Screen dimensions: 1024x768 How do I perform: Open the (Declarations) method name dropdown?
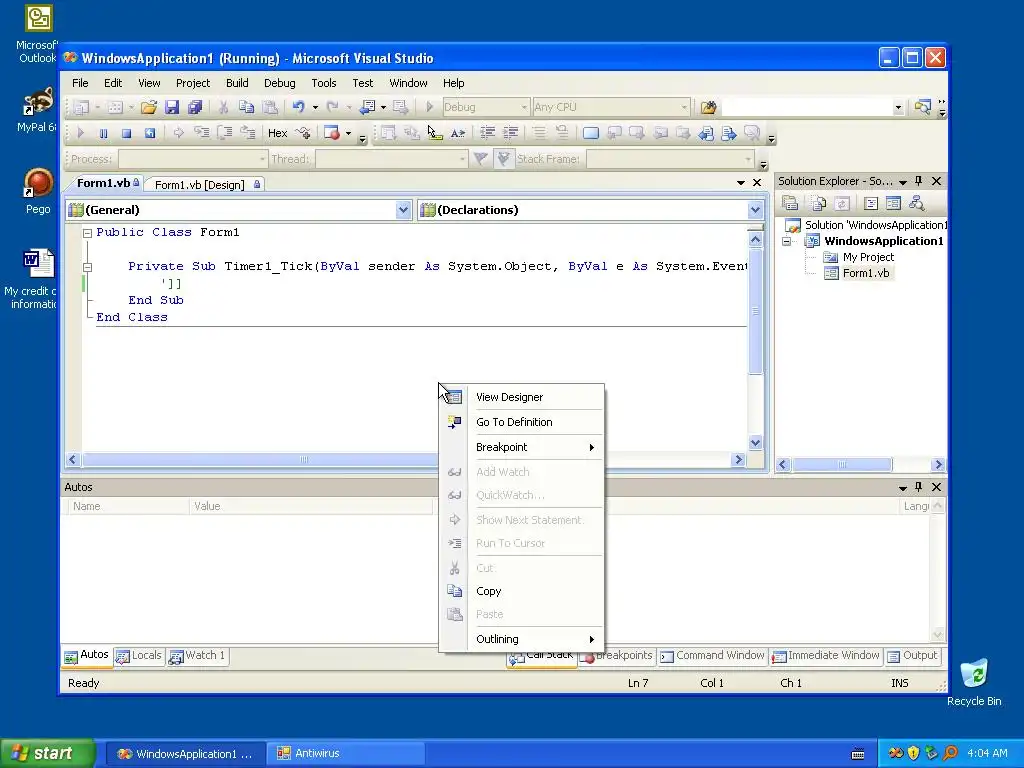tap(756, 210)
